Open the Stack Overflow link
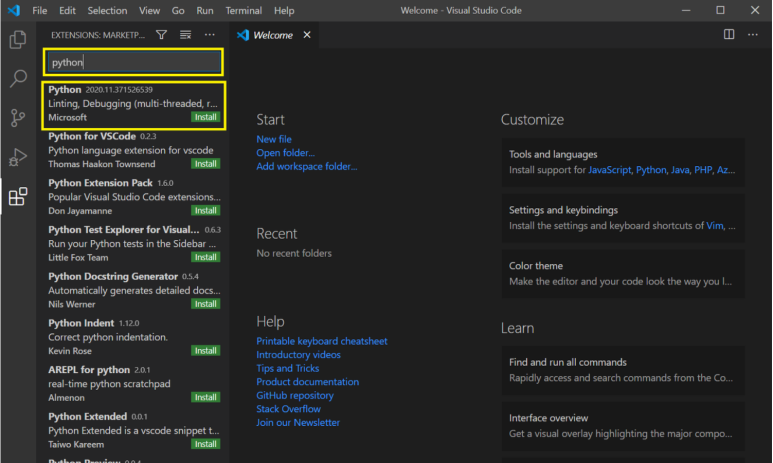 (x=288, y=409)
